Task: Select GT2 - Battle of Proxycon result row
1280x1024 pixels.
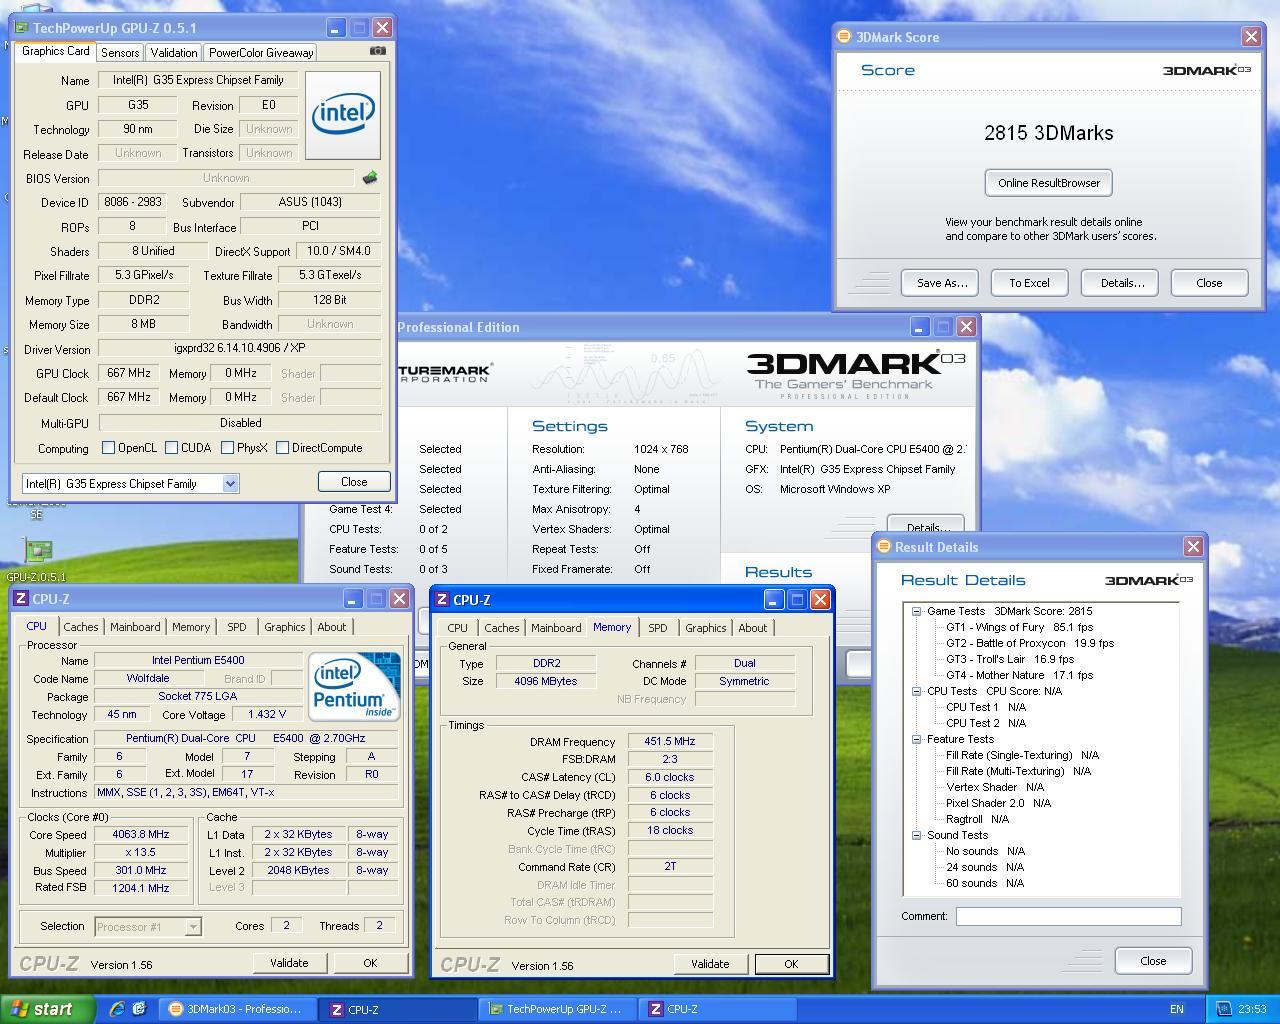Action: (1030, 643)
